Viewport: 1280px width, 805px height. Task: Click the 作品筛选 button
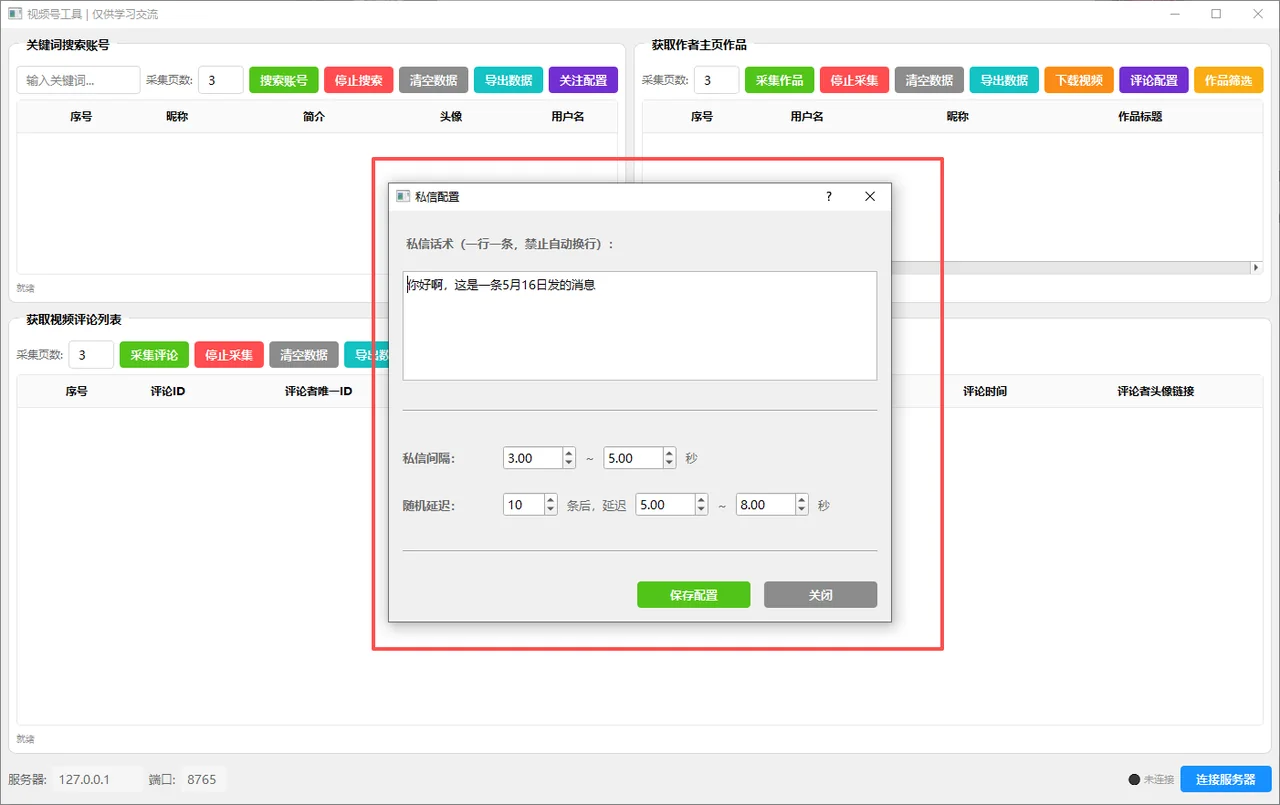(1229, 80)
